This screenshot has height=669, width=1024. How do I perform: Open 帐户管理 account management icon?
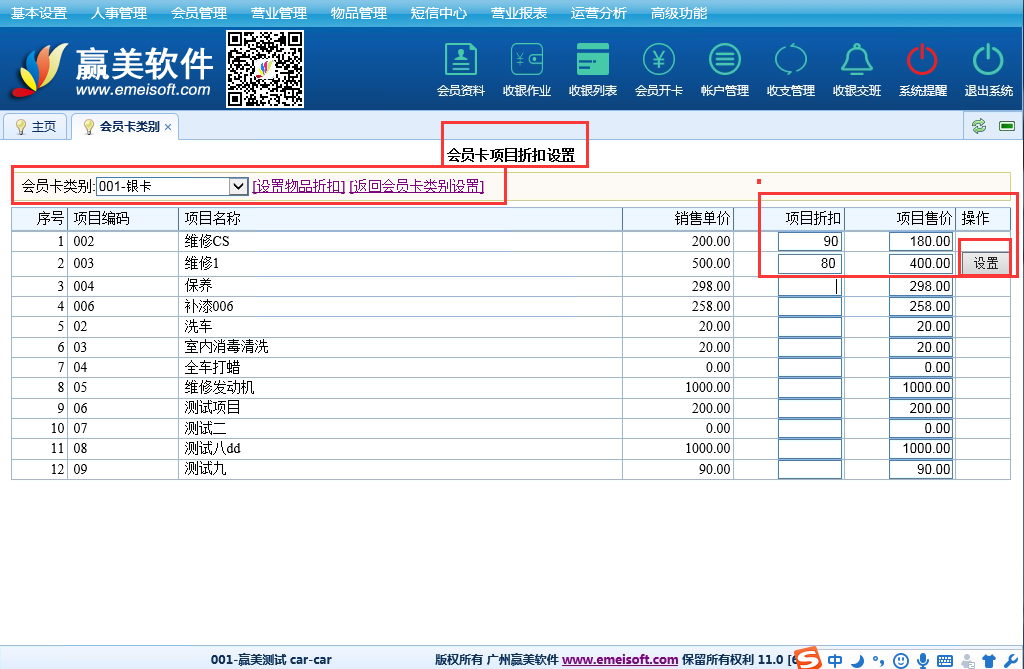pos(724,62)
